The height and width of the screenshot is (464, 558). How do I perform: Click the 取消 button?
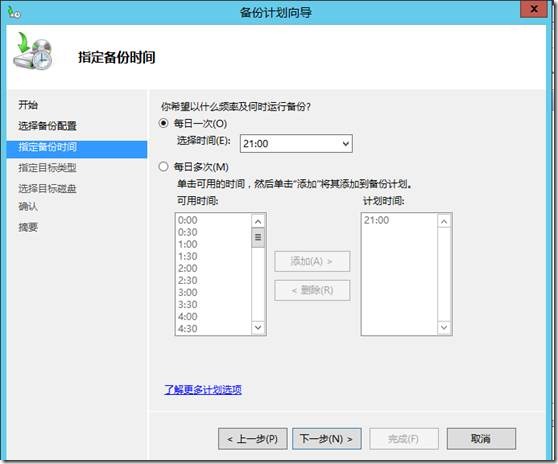(x=481, y=439)
